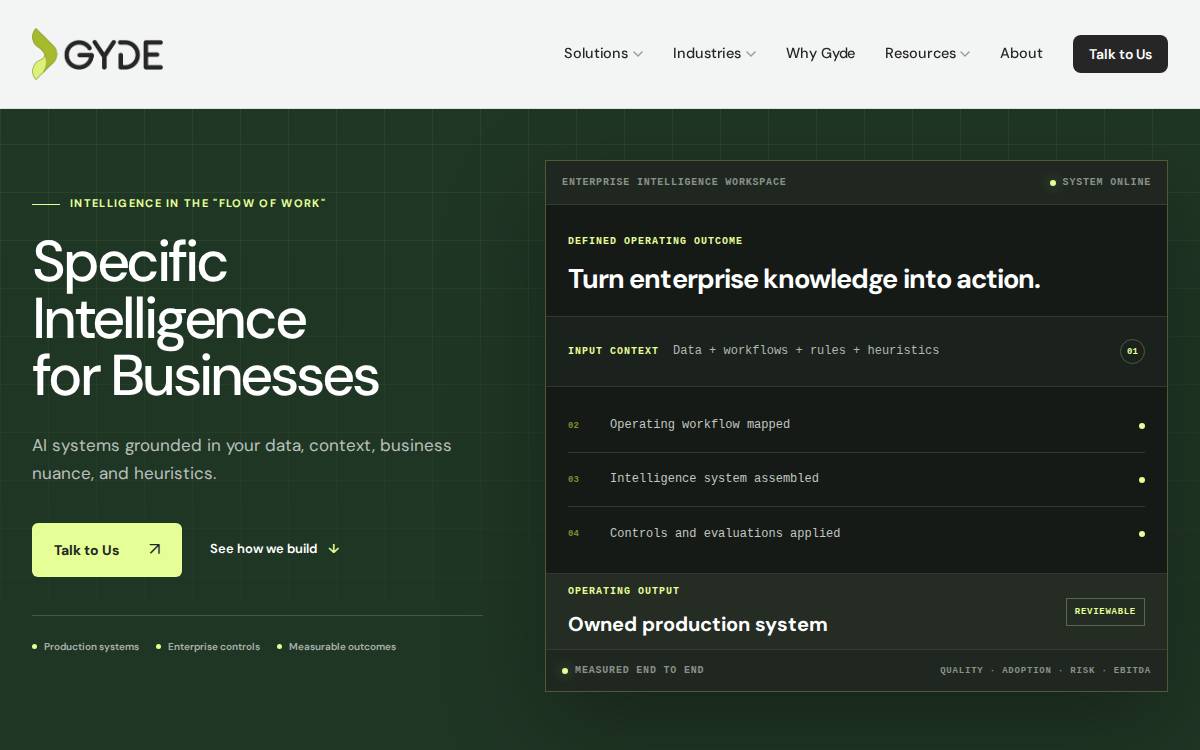Click the Production systems bullet

(86, 647)
